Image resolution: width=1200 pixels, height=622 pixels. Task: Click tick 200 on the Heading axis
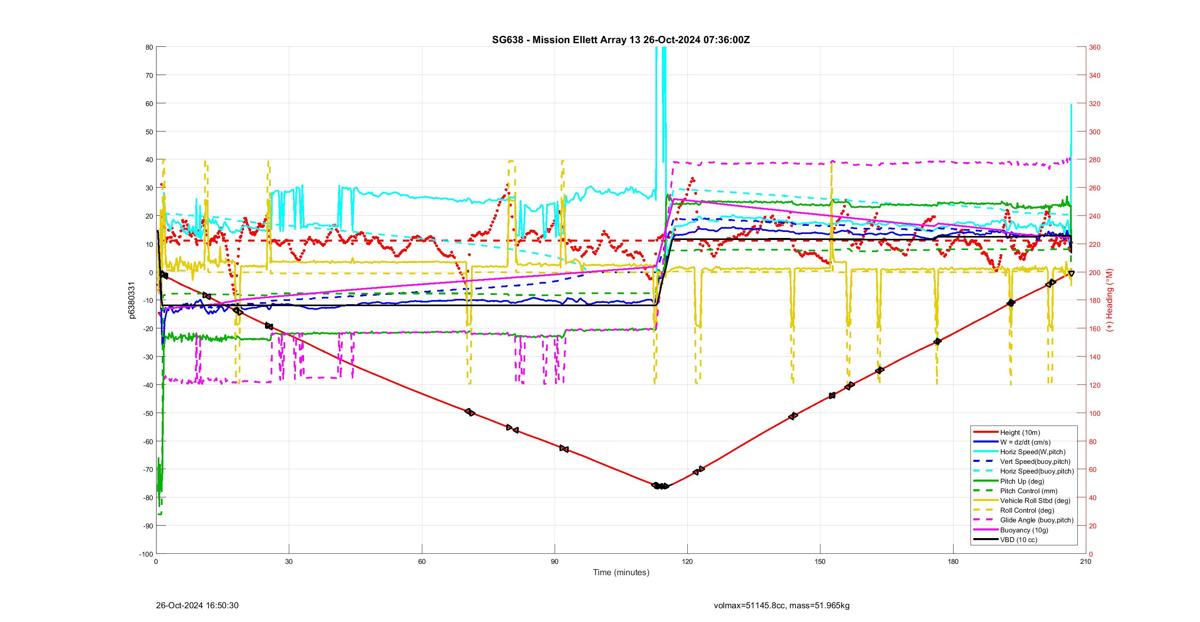tap(1094, 273)
